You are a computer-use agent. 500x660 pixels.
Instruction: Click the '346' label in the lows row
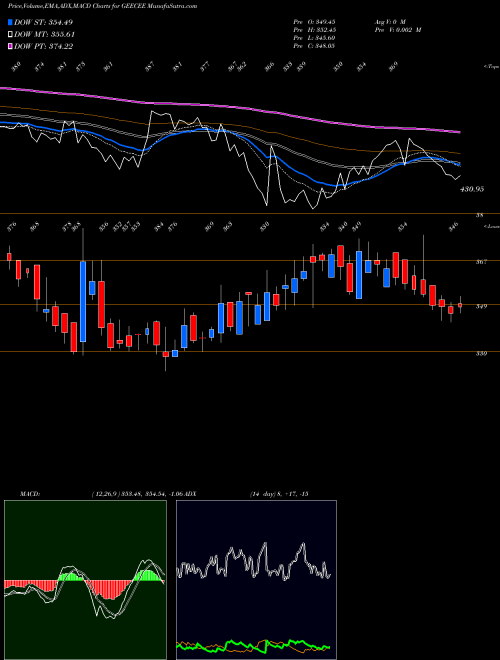click(453, 226)
